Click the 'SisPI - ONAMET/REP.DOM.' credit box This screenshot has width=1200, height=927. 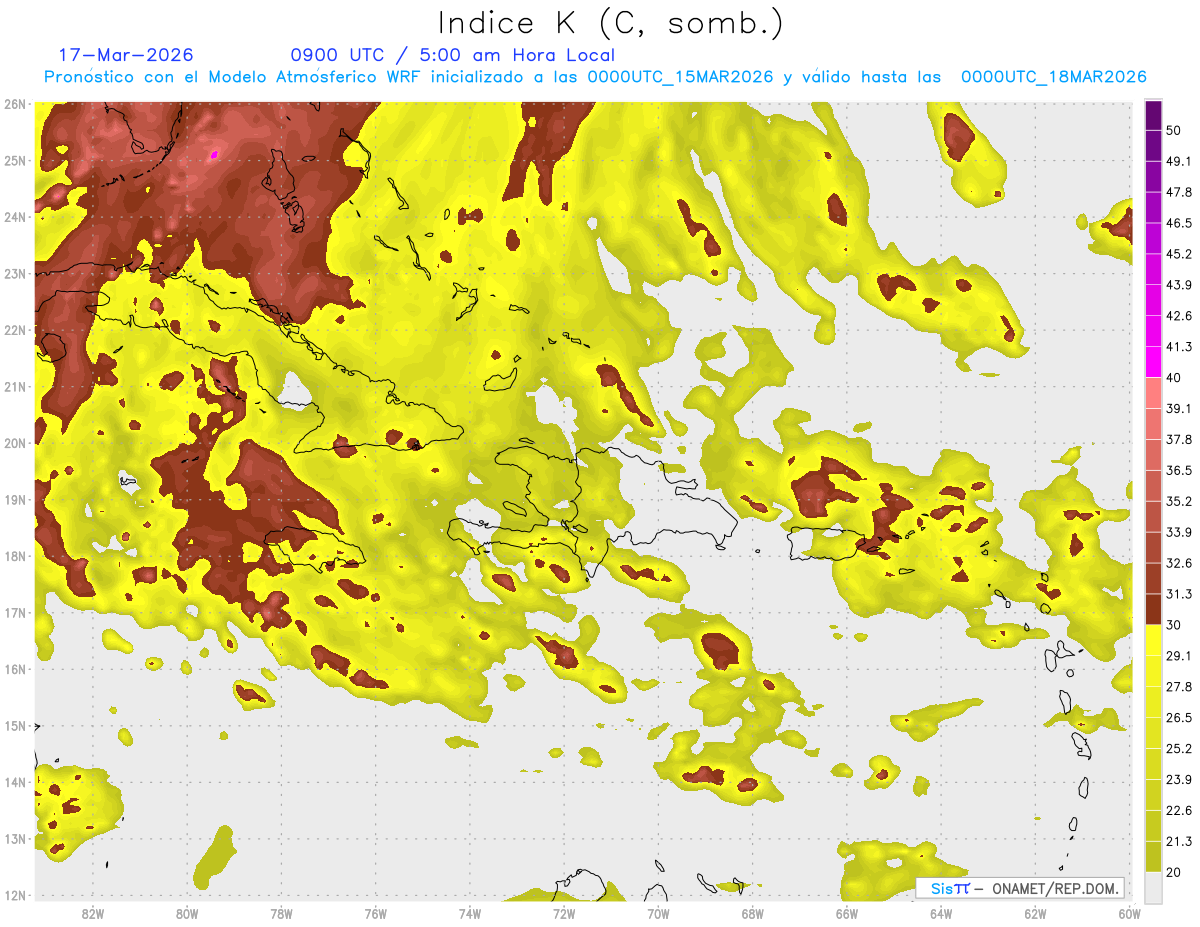1020,888
